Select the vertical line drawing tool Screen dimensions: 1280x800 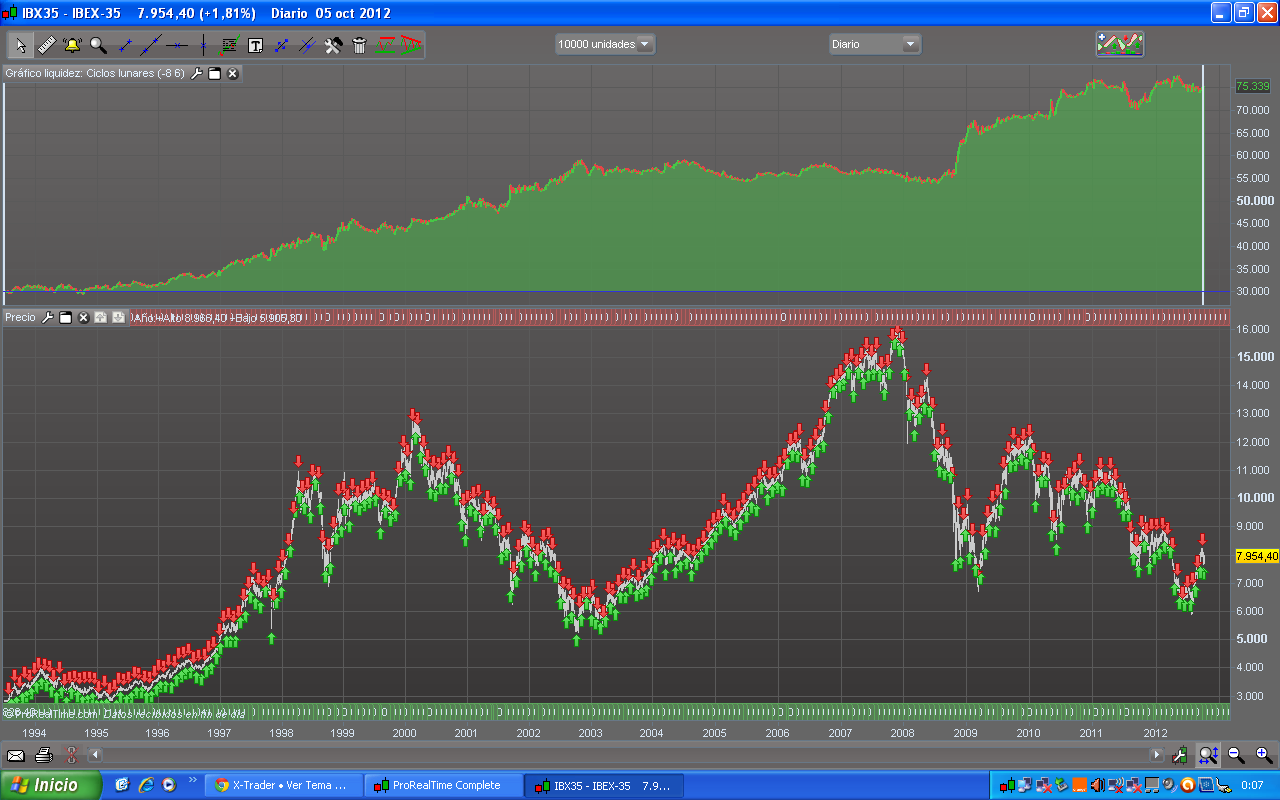[x=203, y=45]
